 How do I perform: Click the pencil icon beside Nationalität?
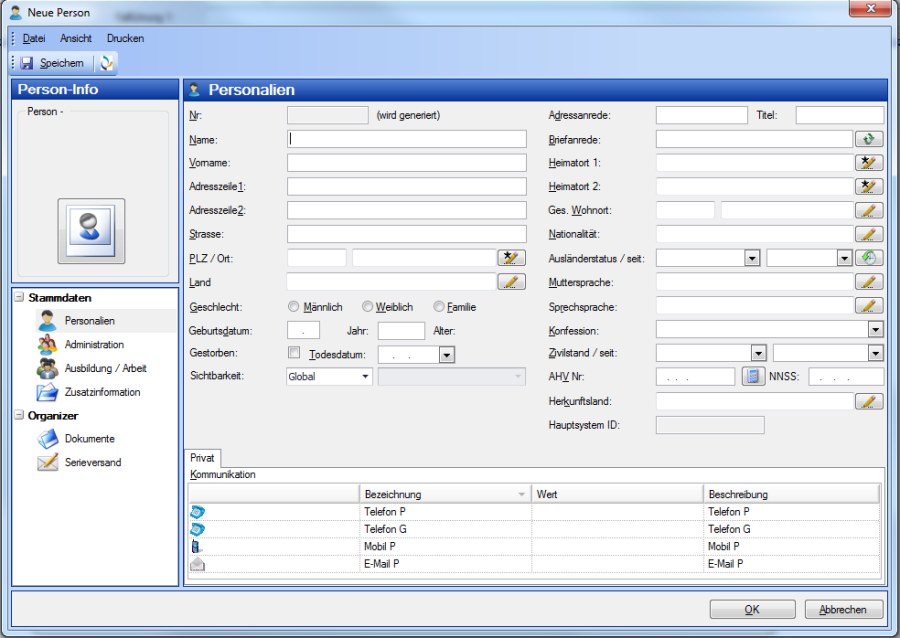tap(869, 235)
